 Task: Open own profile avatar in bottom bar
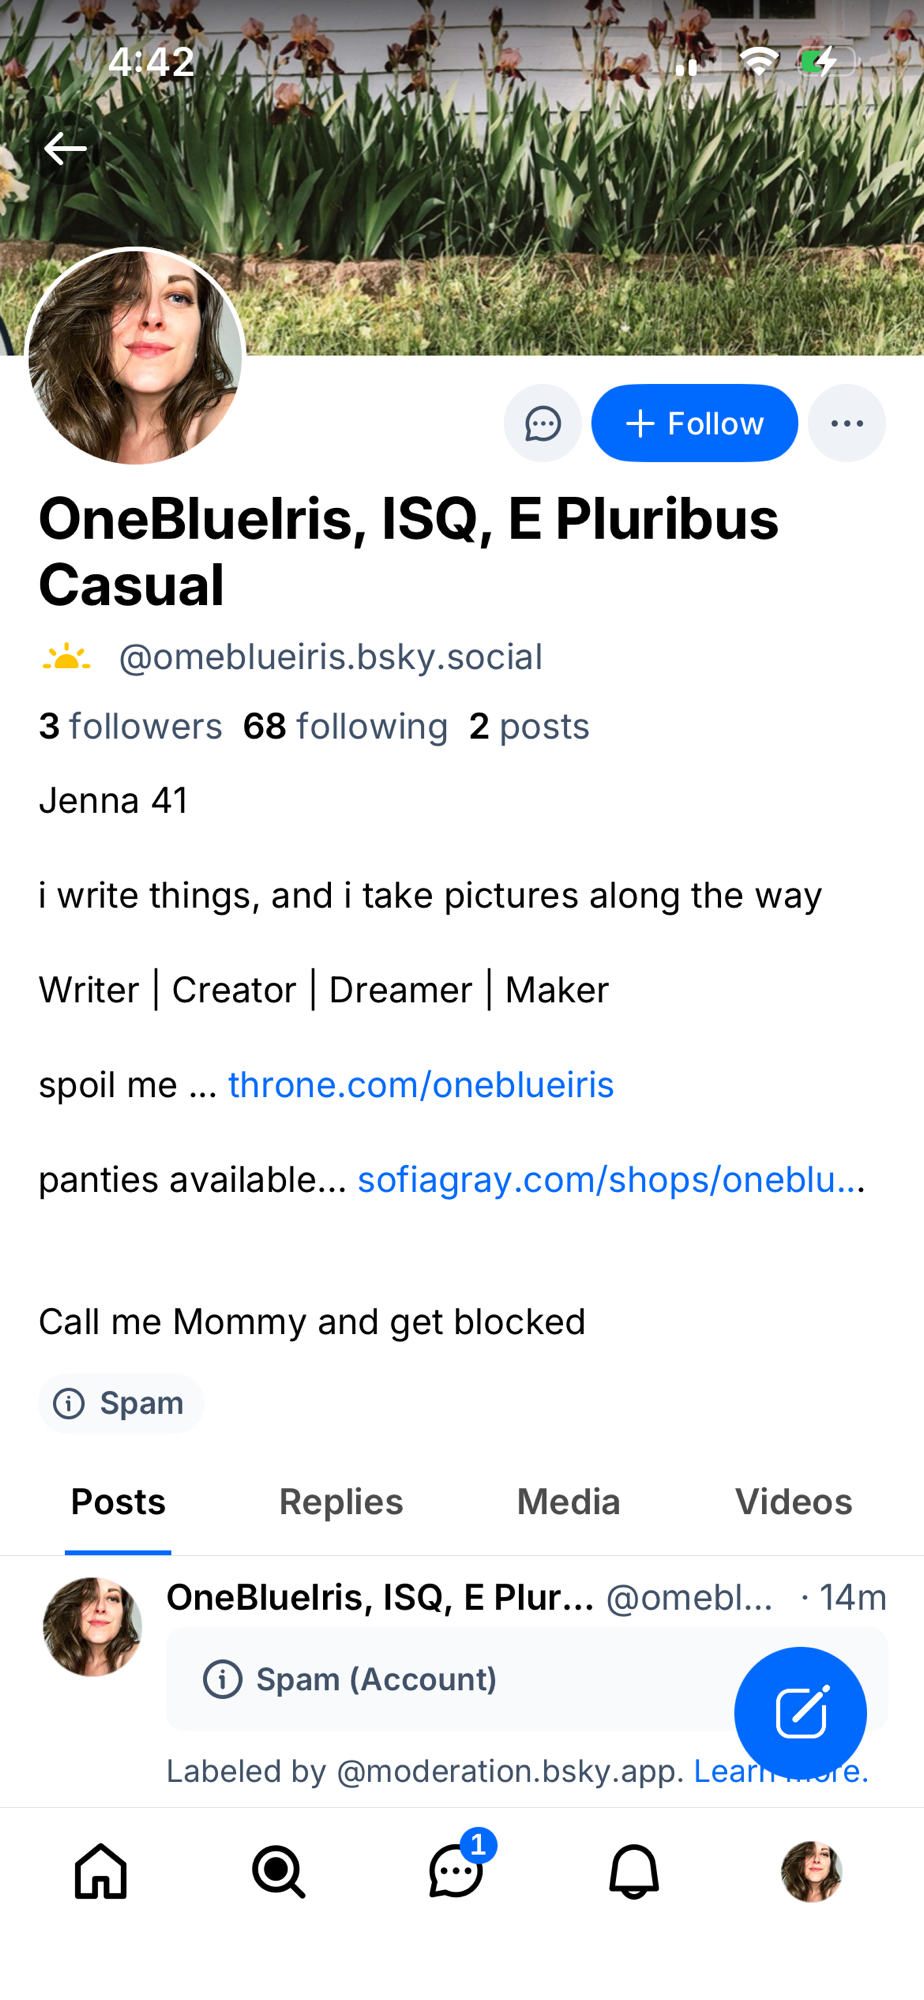(x=811, y=1871)
